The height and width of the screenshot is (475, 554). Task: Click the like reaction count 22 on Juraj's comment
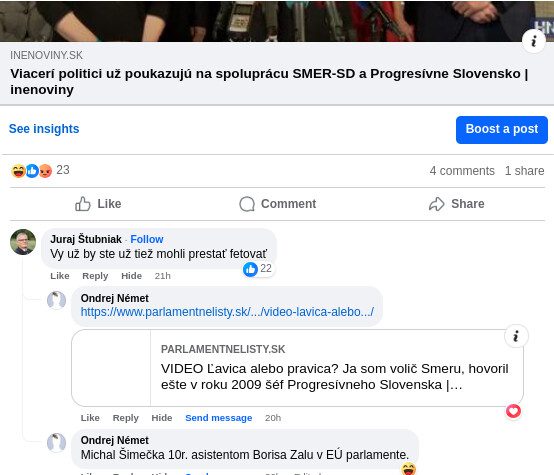258,269
